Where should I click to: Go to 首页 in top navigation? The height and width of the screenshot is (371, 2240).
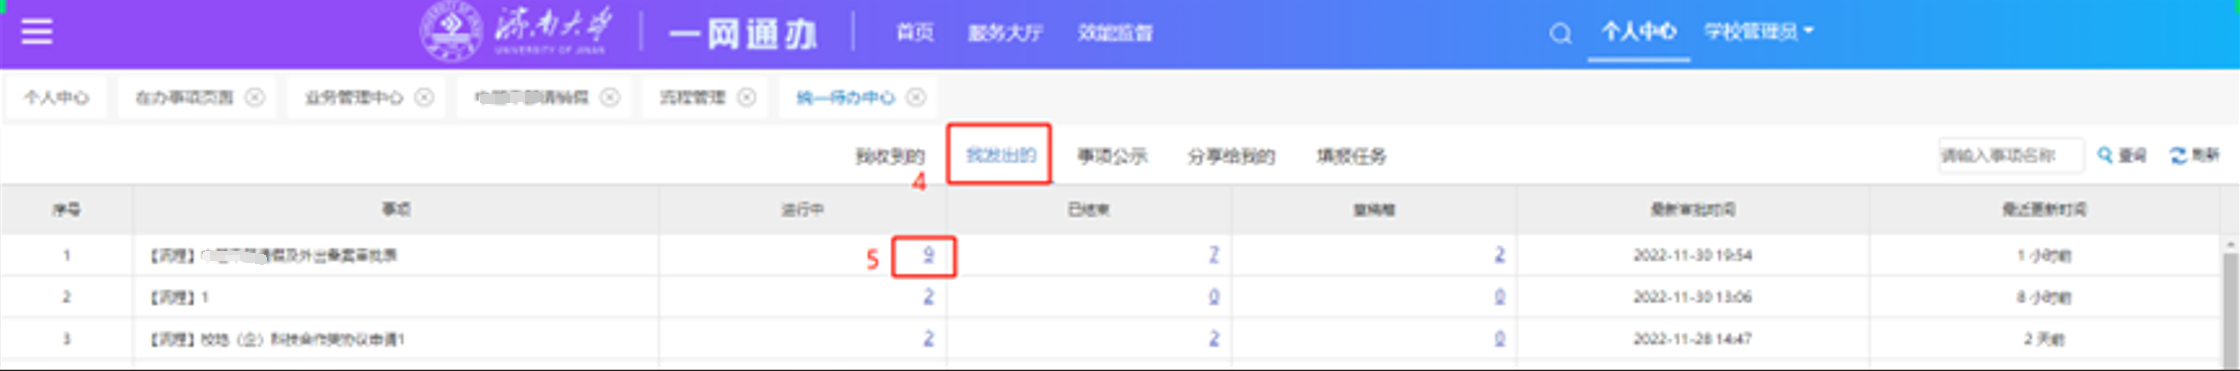pos(914,33)
